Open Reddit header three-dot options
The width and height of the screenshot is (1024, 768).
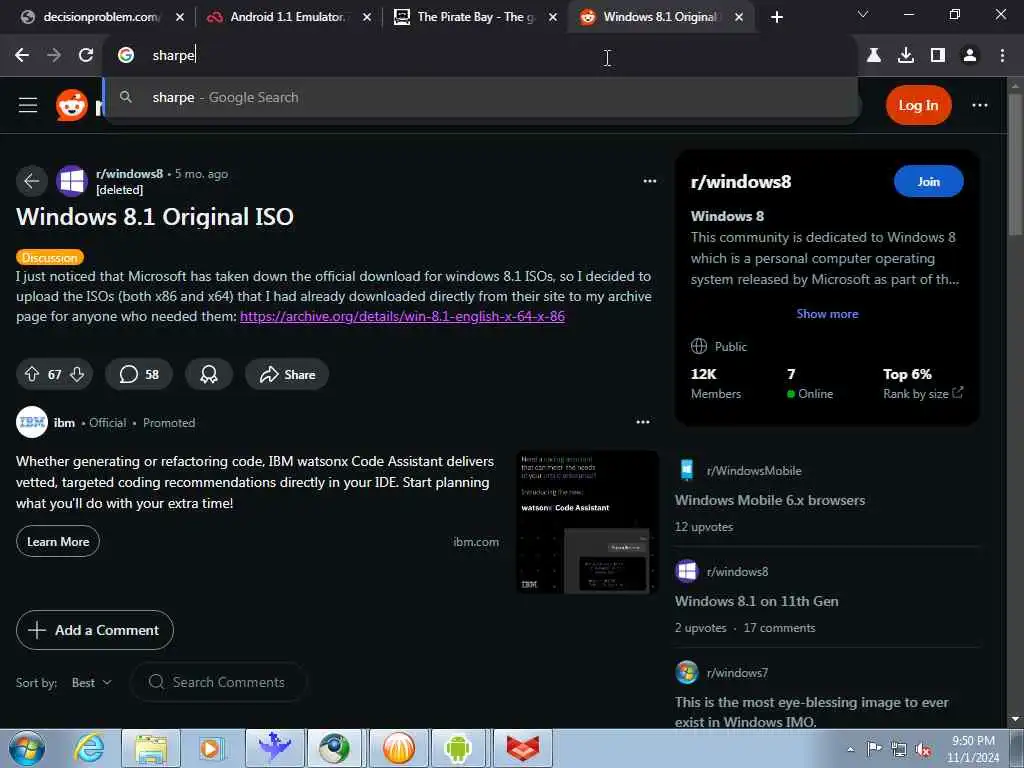[980, 105]
